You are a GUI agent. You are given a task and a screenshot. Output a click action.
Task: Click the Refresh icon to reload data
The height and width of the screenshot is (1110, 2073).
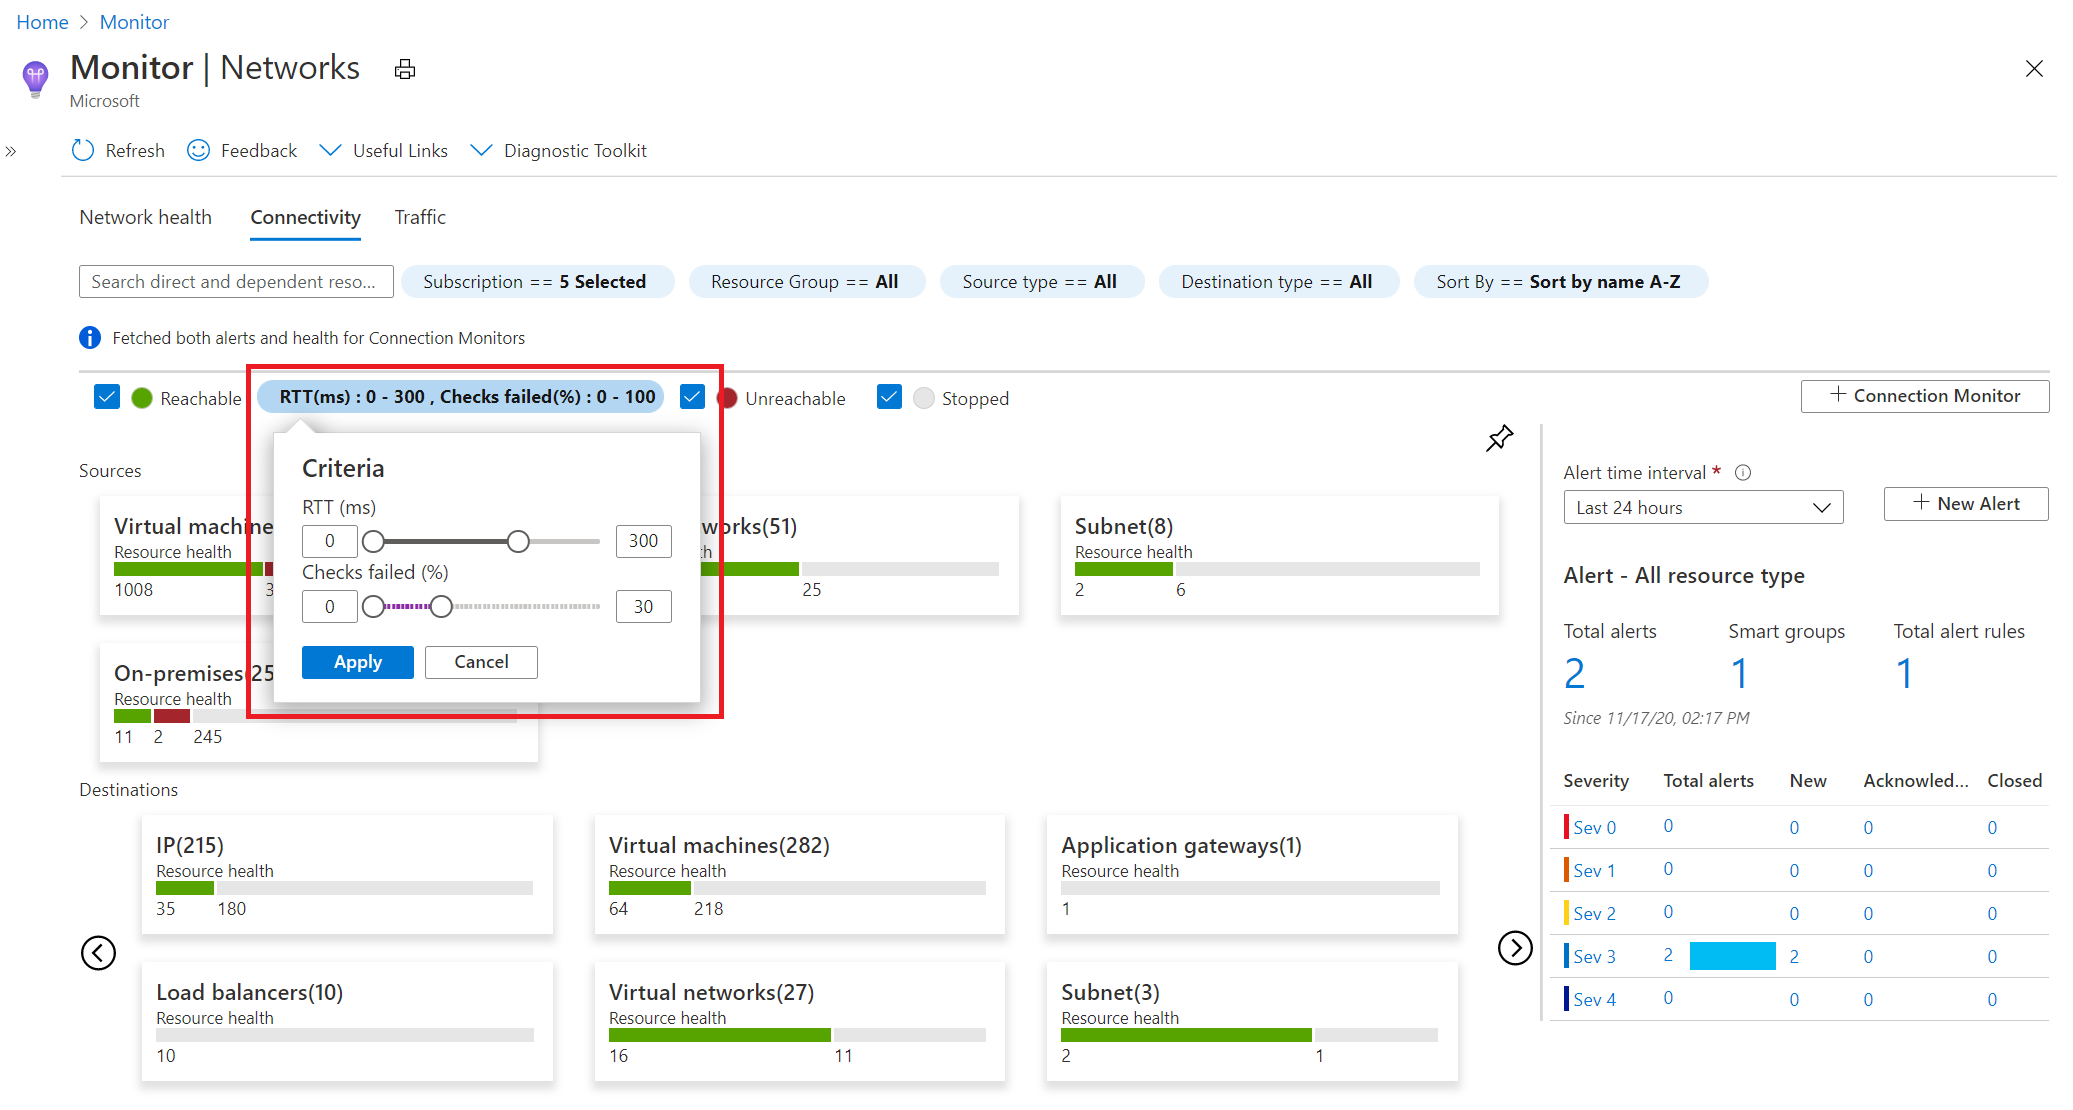pos(86,149)
